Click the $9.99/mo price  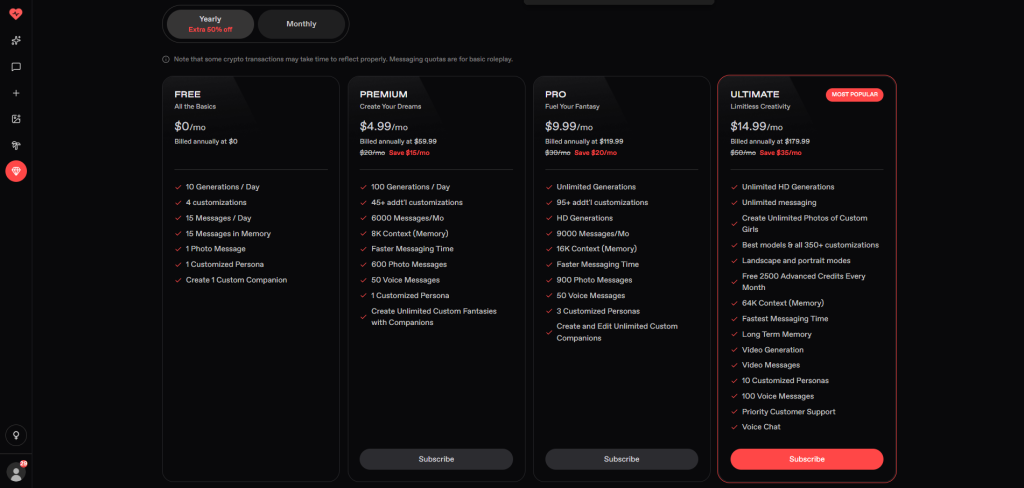(x=569, y=127)
